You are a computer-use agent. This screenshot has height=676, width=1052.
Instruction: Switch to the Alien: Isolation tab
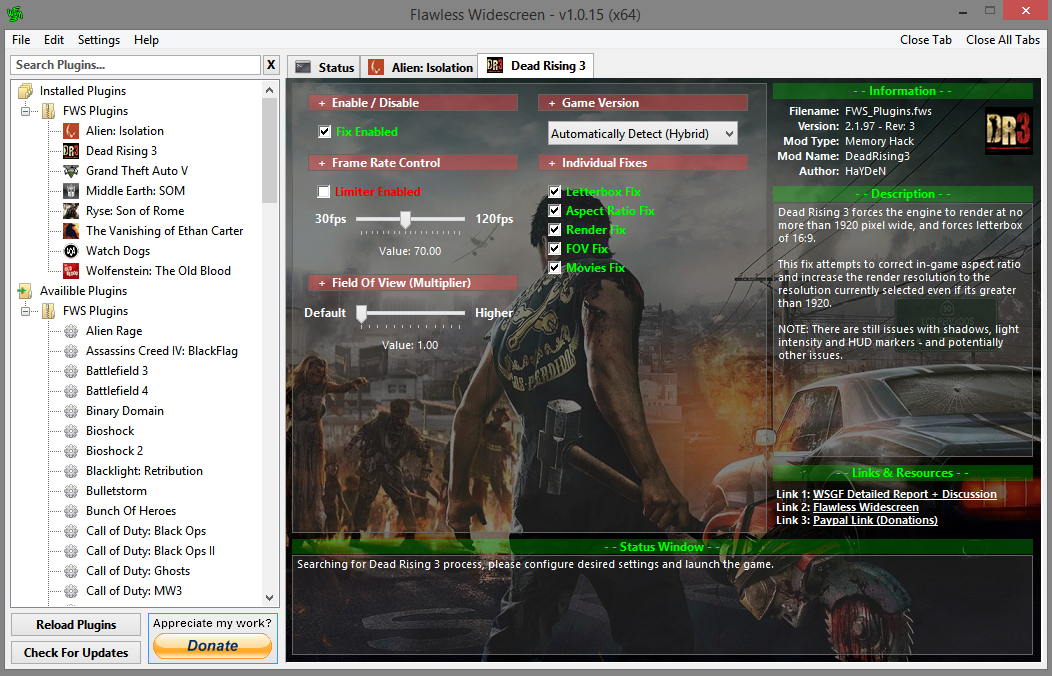tap(419, 67)
